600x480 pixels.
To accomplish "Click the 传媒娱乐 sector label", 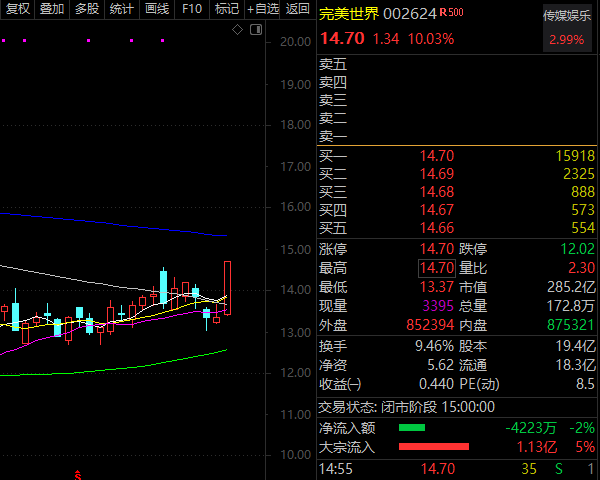I will (567, 16).
